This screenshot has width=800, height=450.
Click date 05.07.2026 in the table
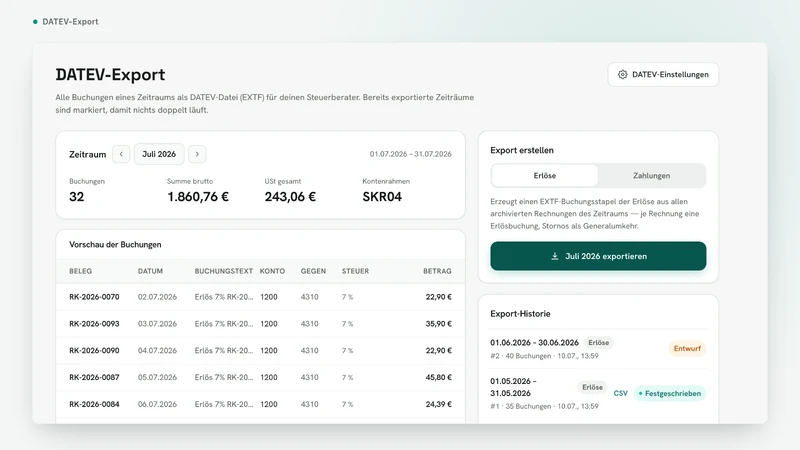click(x=157, y=378)
